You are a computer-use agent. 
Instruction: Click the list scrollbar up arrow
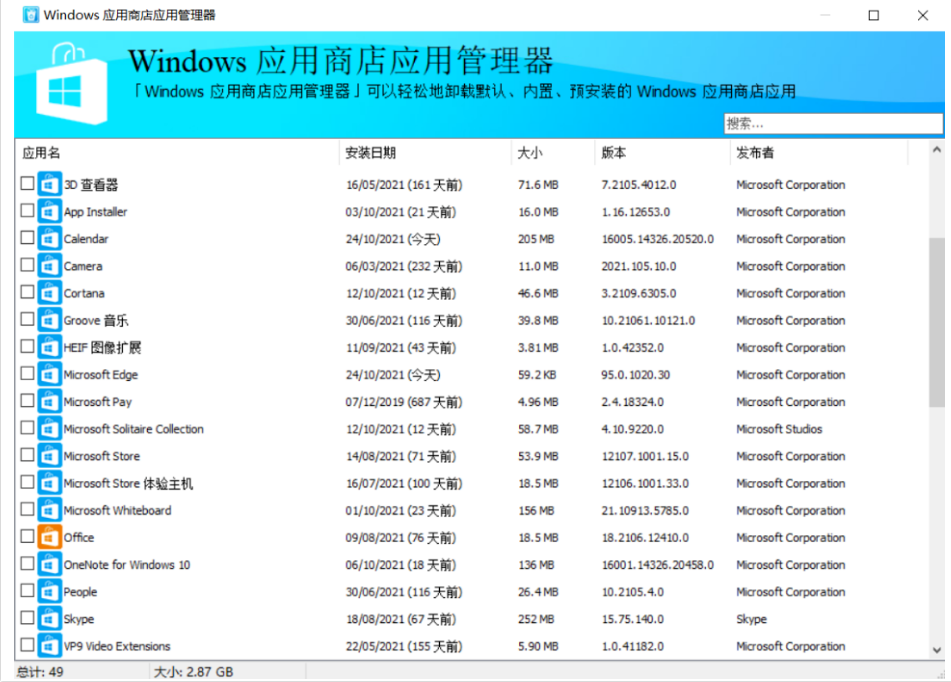936,149
